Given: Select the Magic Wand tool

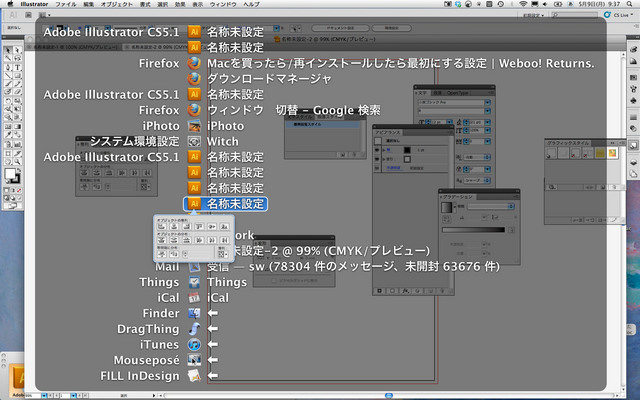Looking at the screenshot, I should point(8,59).
